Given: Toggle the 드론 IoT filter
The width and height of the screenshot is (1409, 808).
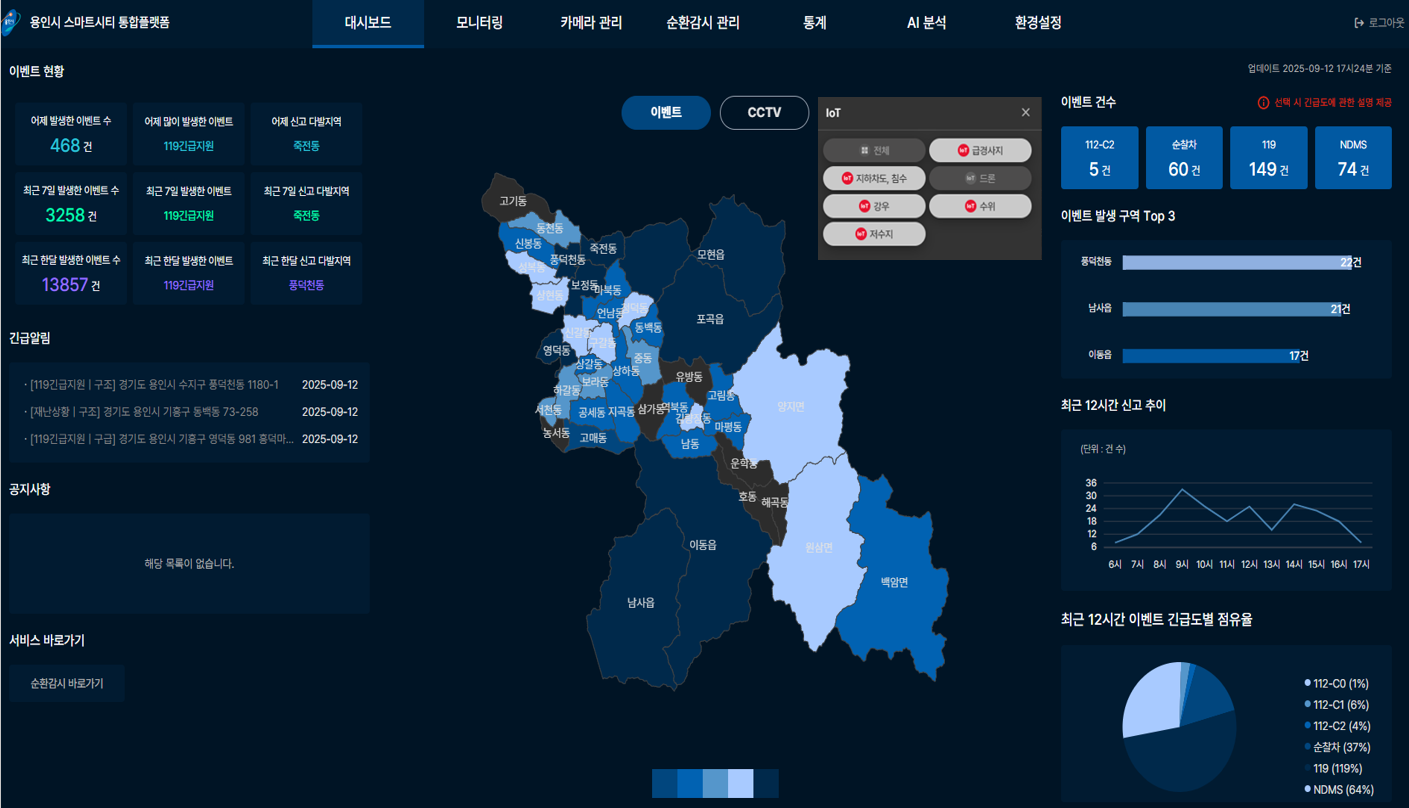Looking at the screenshot, I should point(979,178).
